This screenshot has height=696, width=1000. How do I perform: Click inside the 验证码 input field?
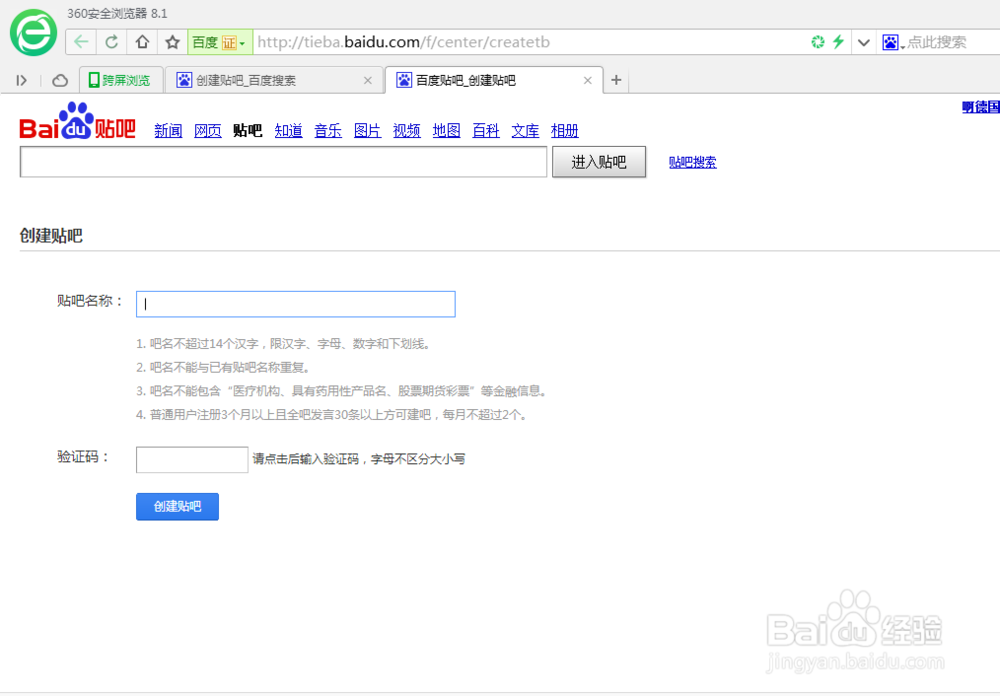click(191, 459)
